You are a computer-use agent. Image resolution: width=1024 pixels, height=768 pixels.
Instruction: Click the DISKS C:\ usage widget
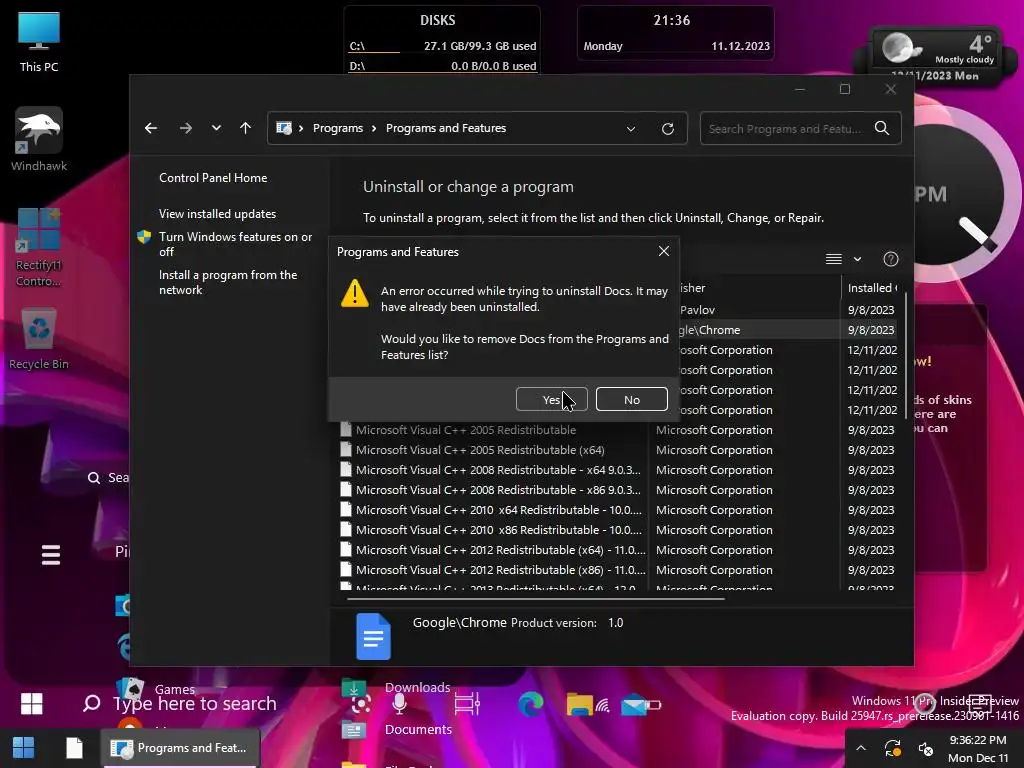[442, 46]
